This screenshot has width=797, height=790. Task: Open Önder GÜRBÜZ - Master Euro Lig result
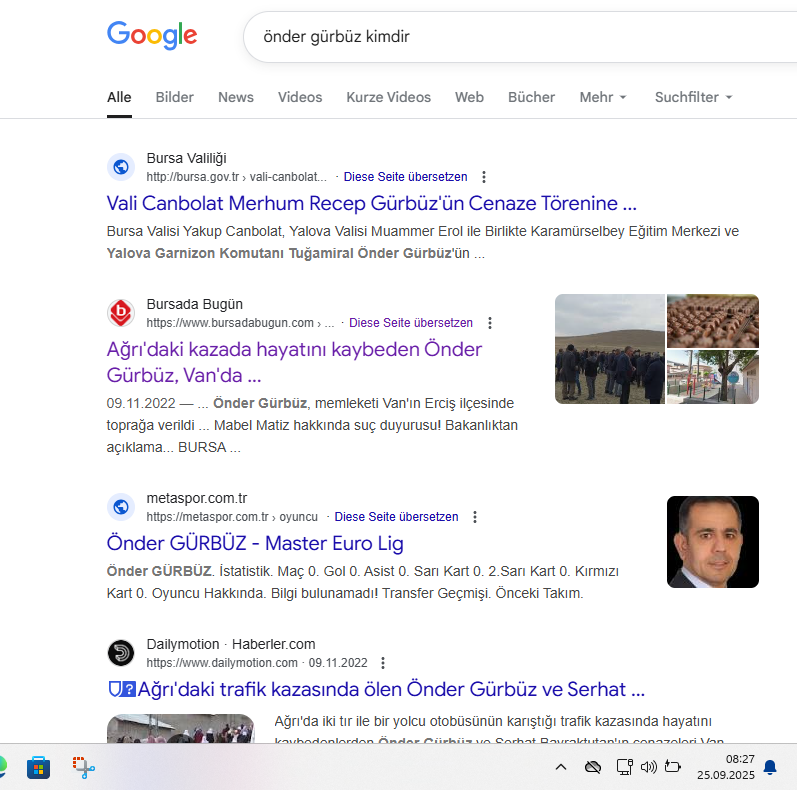pyautogui.click(x=255, y=543)
